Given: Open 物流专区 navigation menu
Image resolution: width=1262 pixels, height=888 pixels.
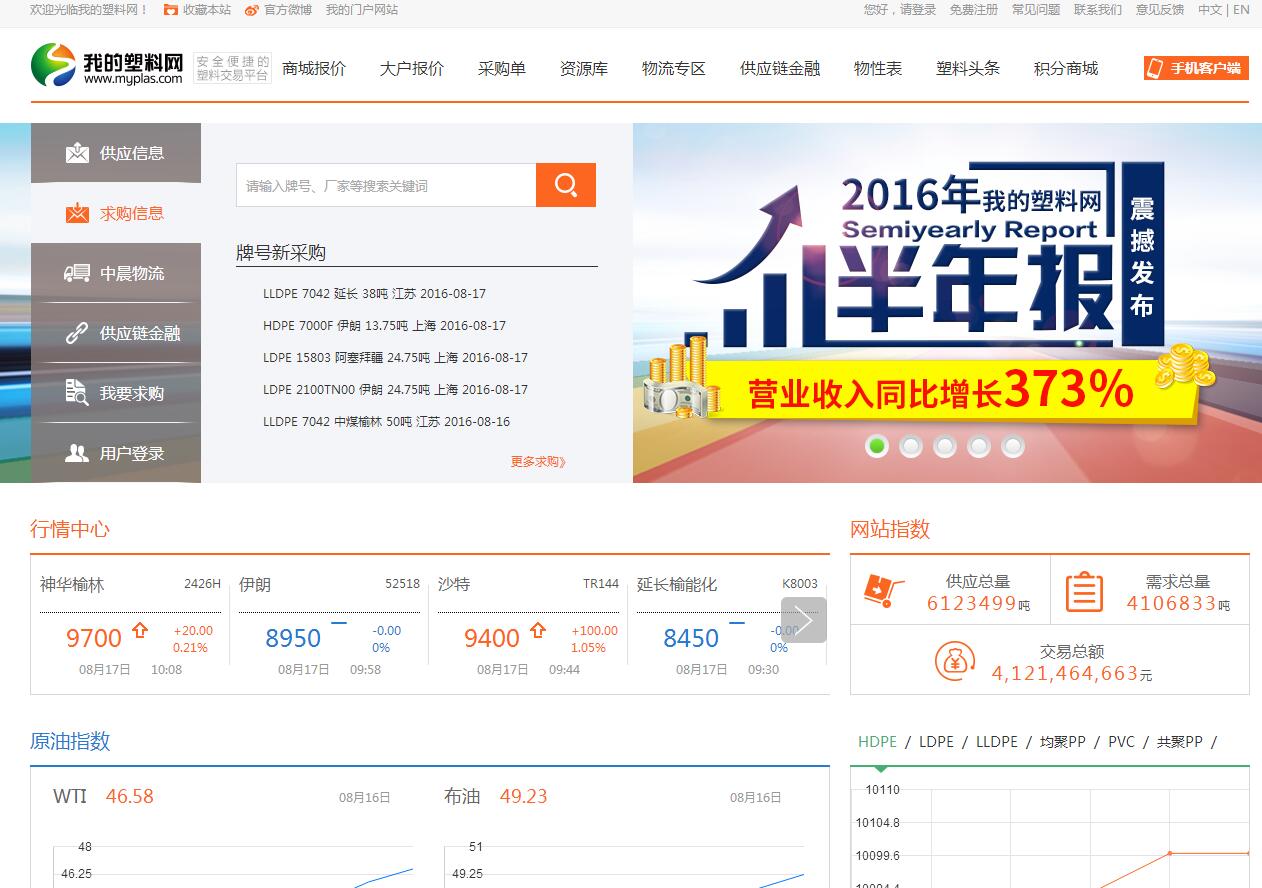Looking at the screenshot, I should (674, 69).
